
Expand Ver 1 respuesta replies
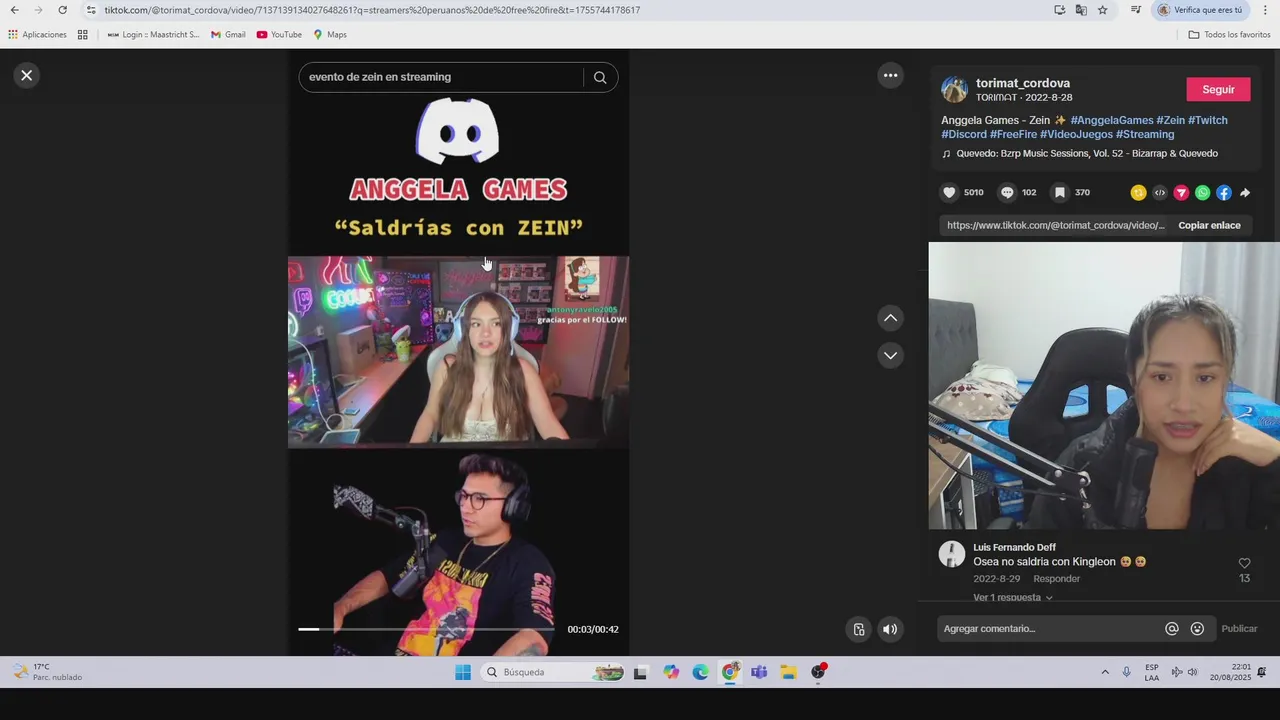(x=1012, y=597)
